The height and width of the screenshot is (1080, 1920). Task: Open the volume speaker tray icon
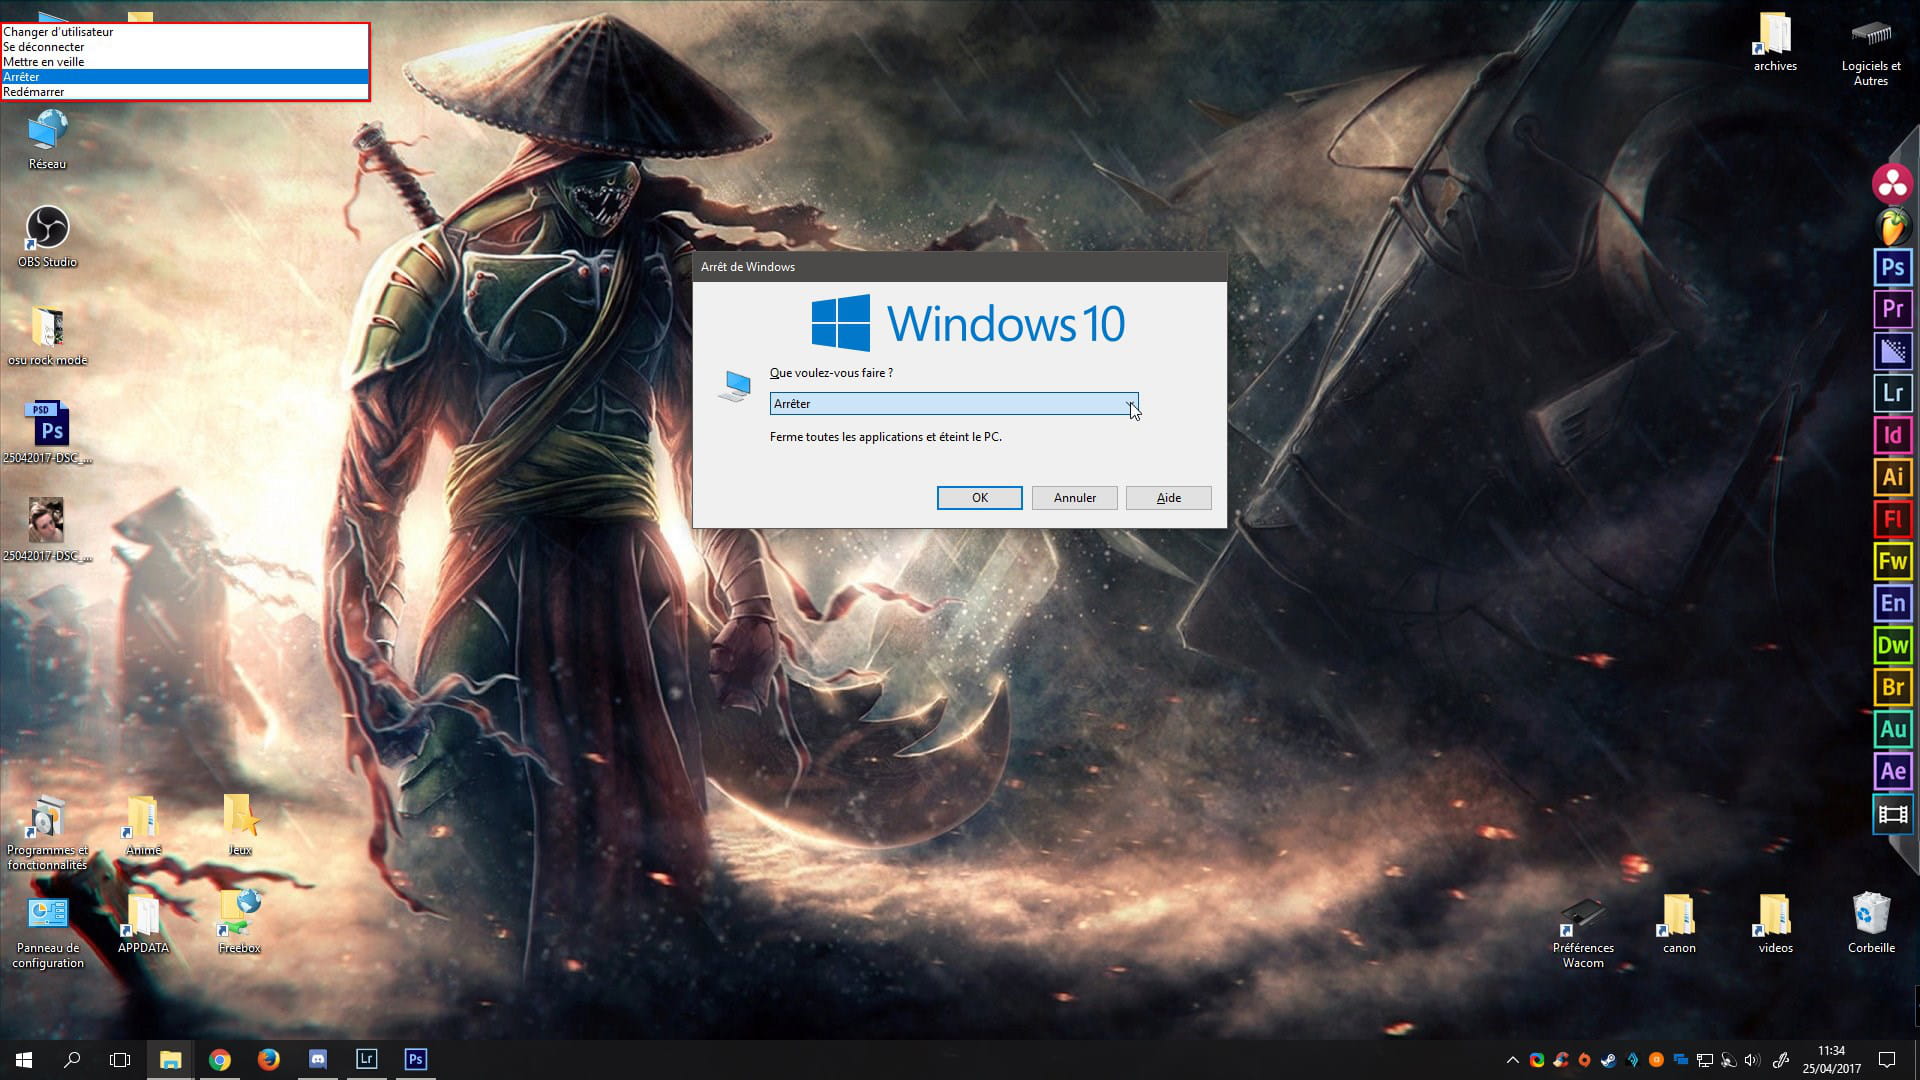click(x=1752, y=1060)
